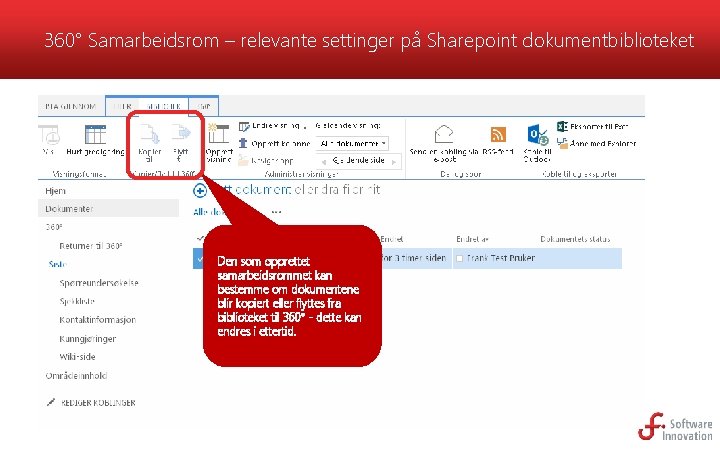
Task: Toggle checkbox before Frank Test Bruker
Action: (459, 259)
